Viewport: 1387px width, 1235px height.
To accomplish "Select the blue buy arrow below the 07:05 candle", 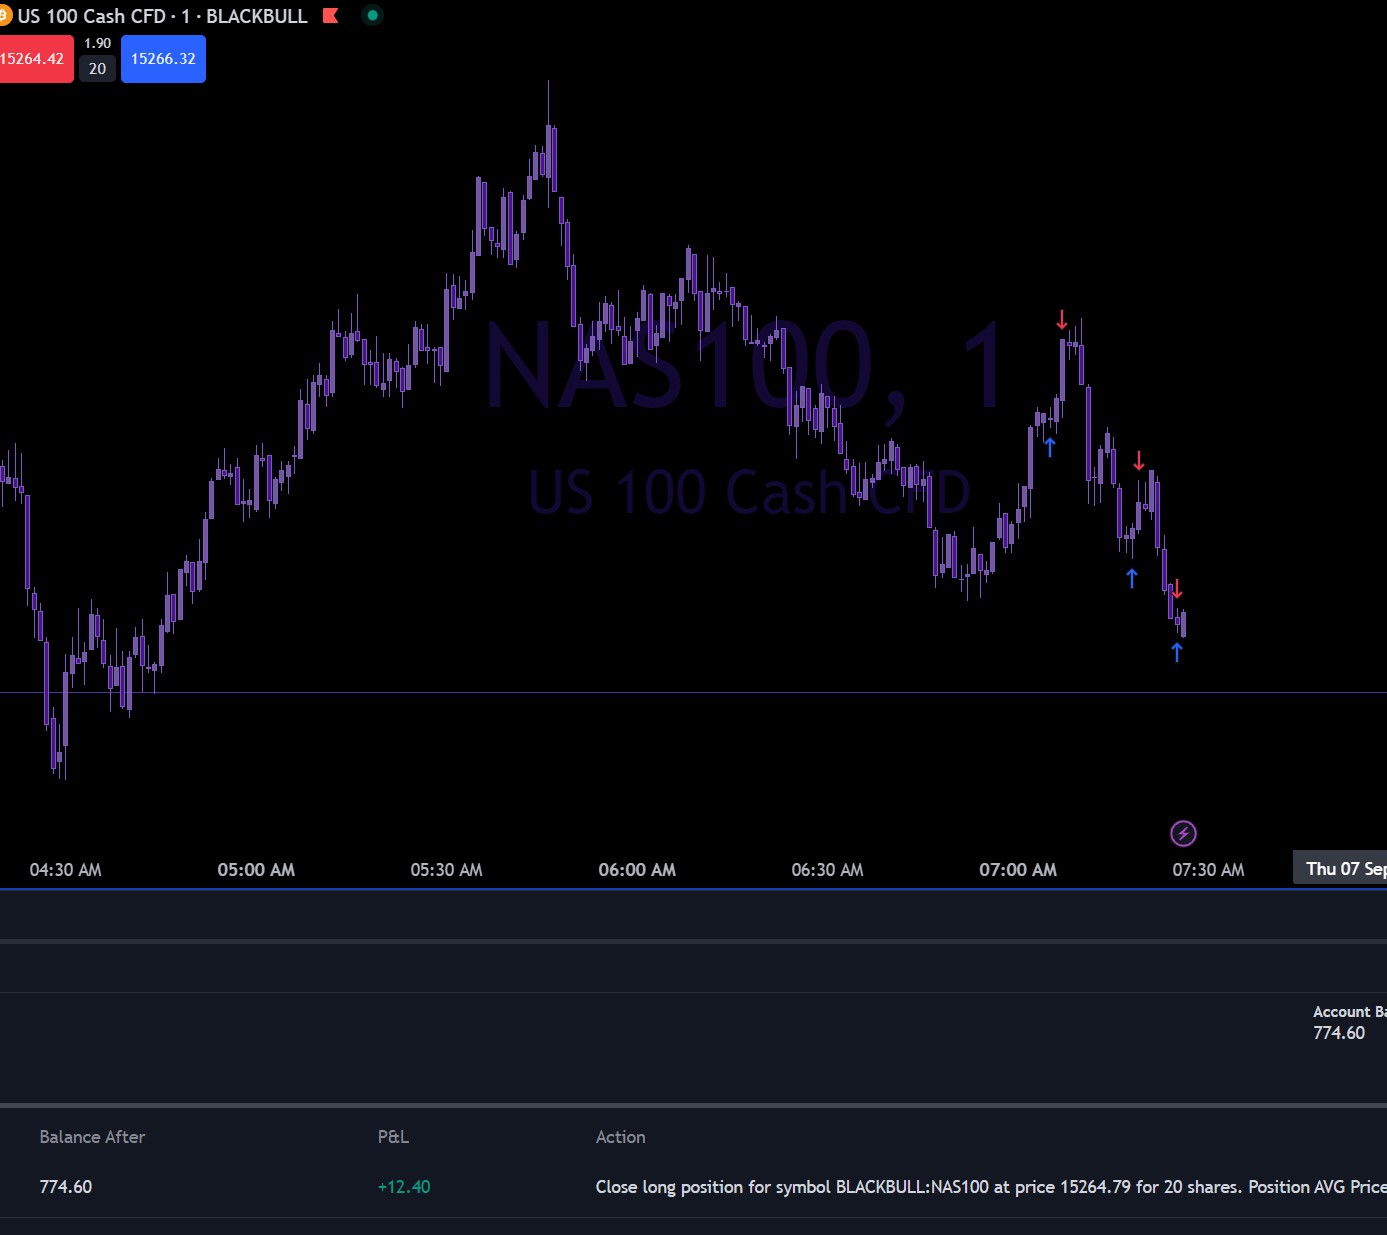I will tap(1049, 447).
